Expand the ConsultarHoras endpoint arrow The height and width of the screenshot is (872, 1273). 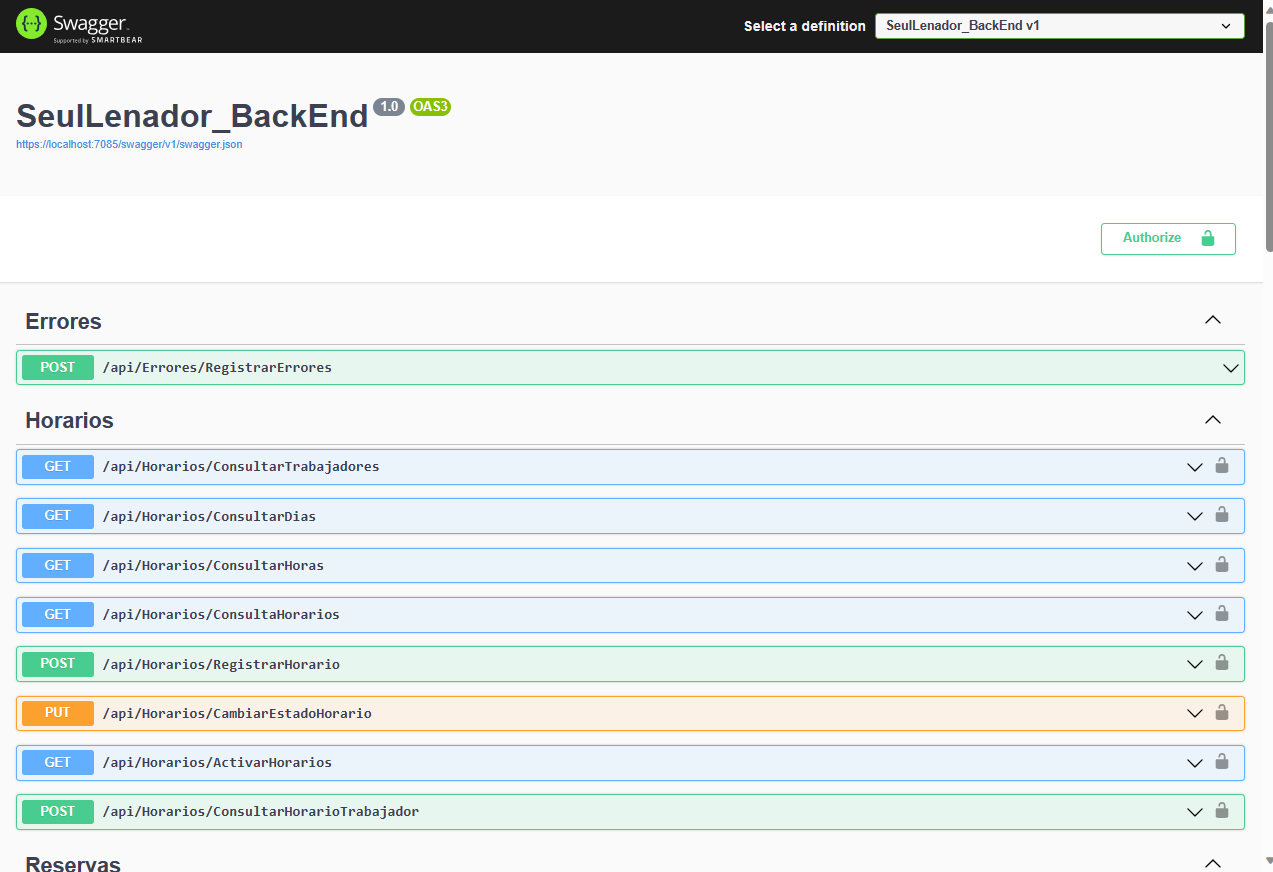(x=1195, y=566)
